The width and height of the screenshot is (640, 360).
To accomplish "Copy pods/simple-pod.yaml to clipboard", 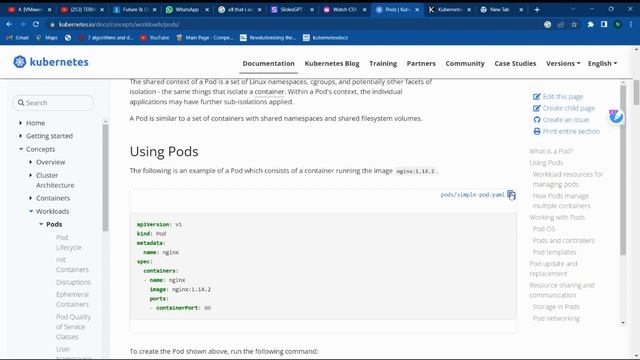I will pos(511,195).
